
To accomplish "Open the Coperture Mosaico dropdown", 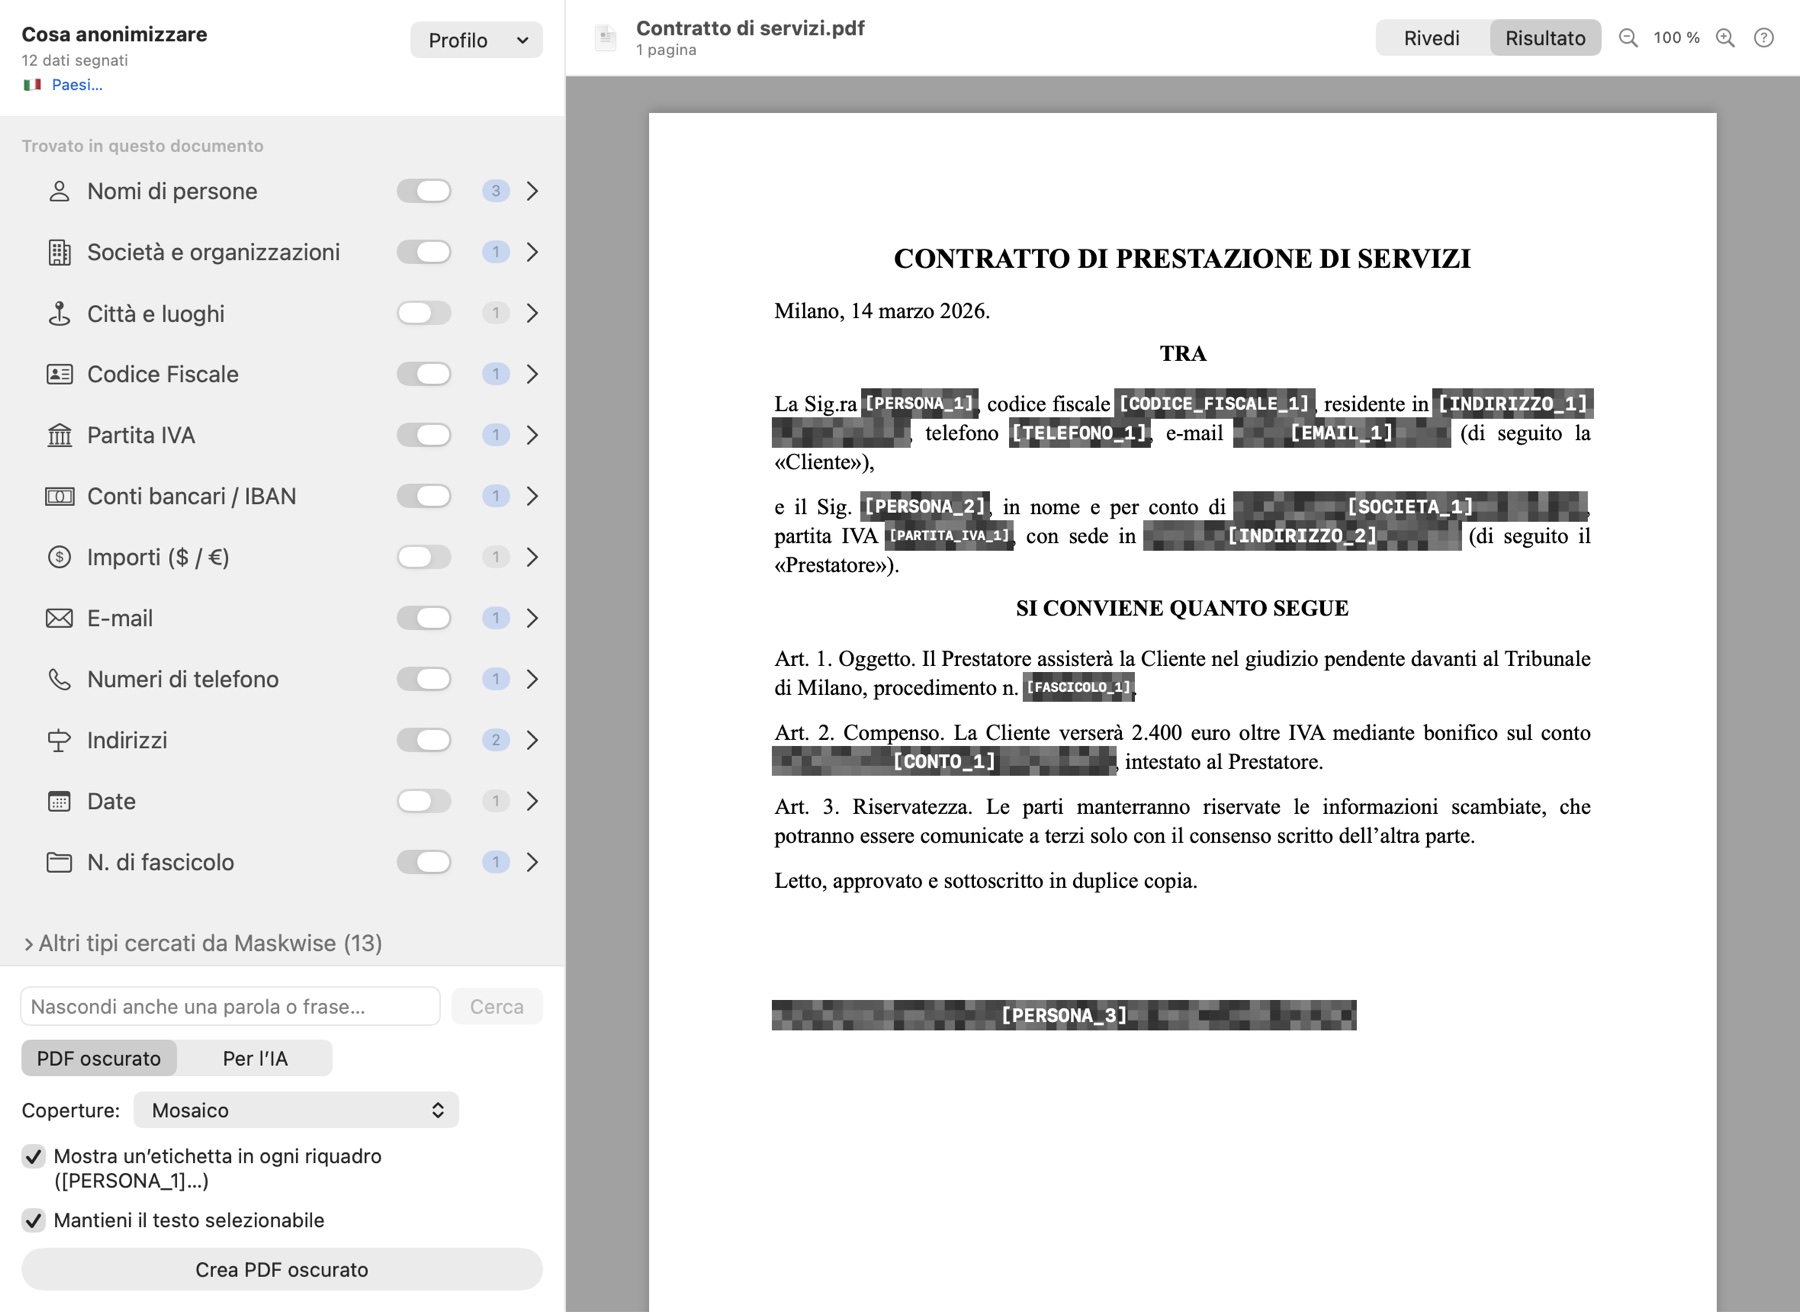I will 296,1110.
